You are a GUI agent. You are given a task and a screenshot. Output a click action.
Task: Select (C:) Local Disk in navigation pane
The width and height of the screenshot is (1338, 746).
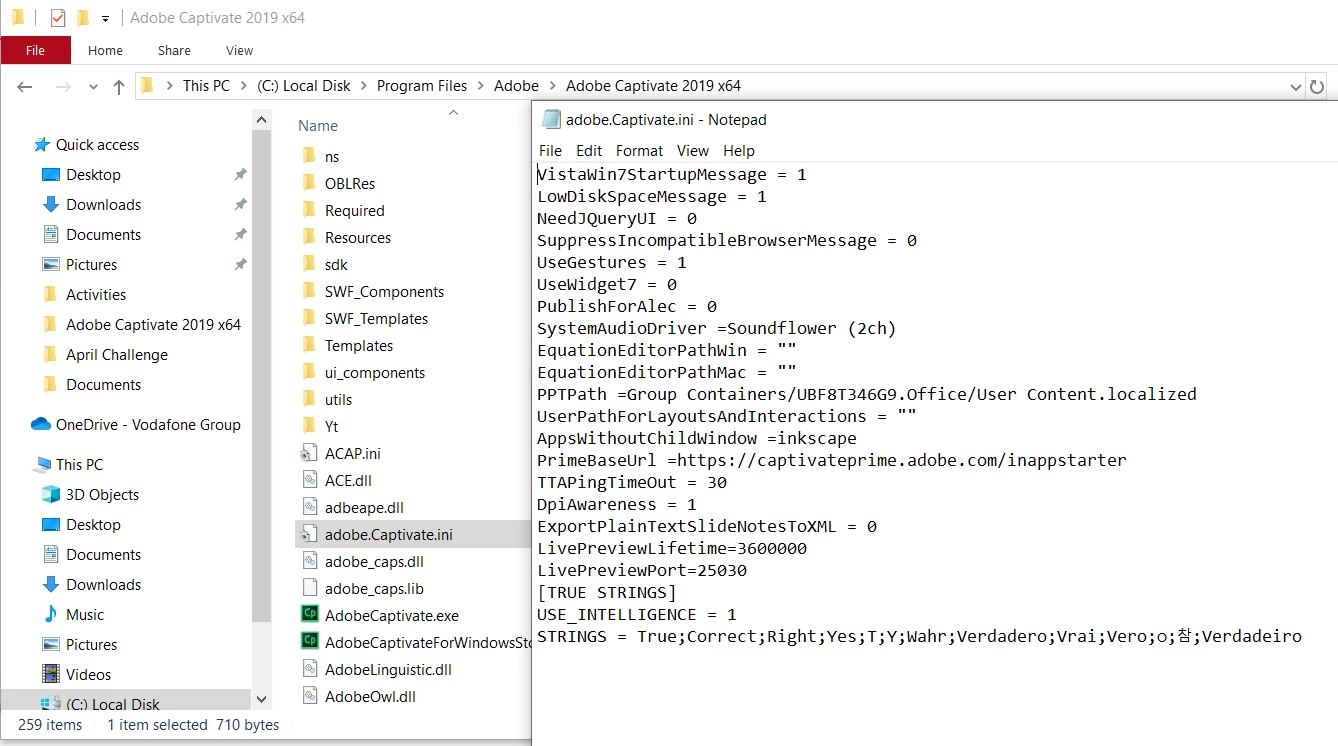[x=112, y=704]
